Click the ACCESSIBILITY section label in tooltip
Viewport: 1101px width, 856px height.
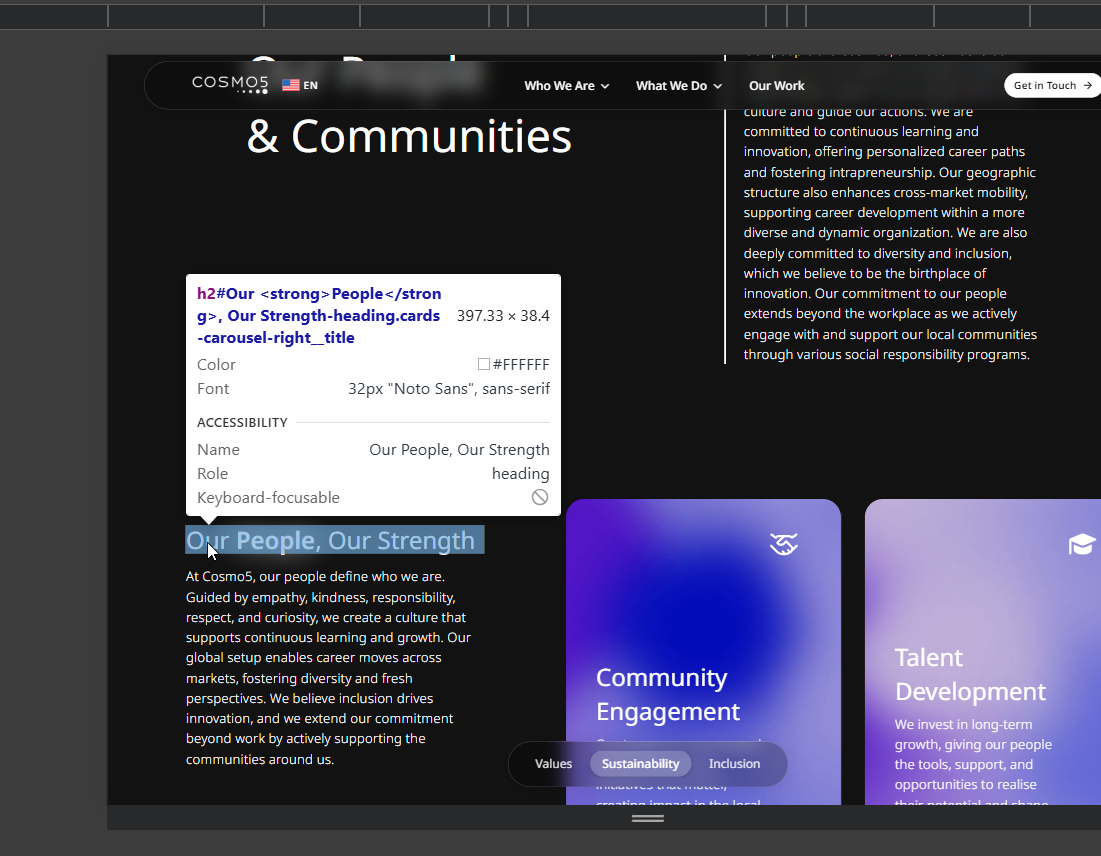coord(242,423)
